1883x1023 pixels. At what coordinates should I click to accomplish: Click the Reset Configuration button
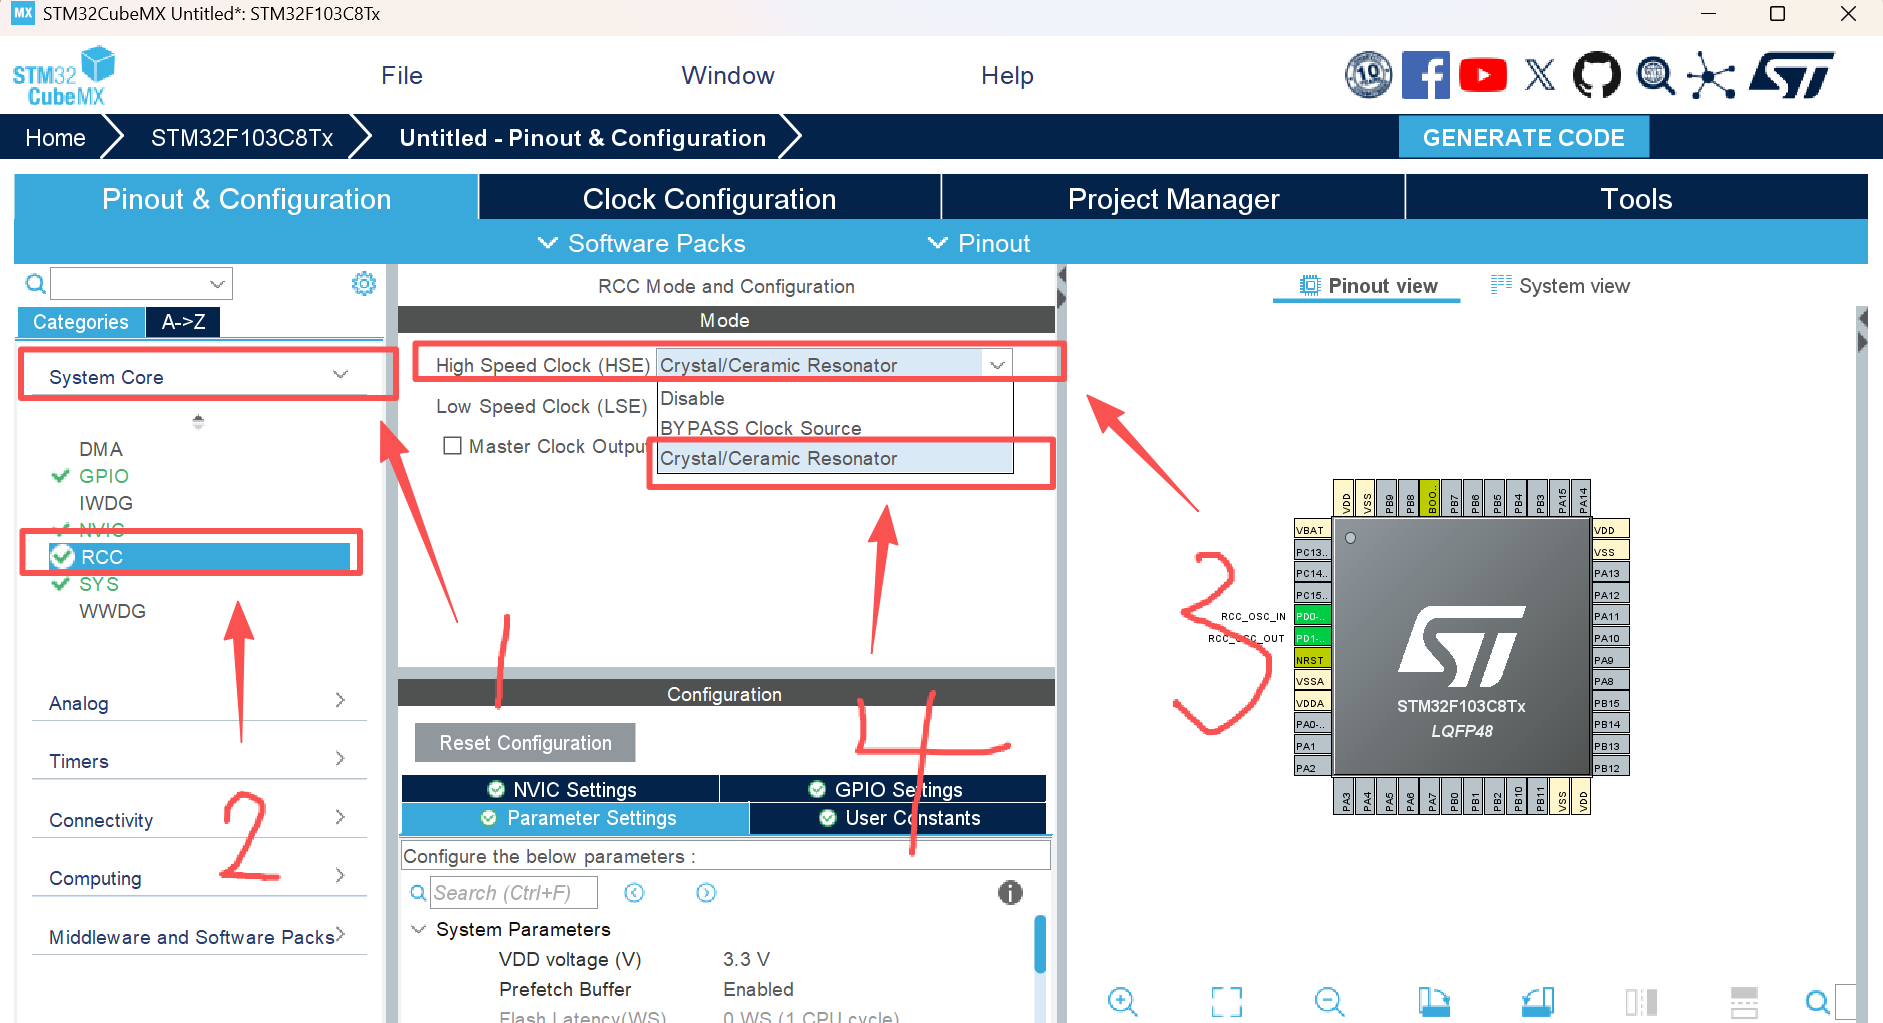pos(524,742)
